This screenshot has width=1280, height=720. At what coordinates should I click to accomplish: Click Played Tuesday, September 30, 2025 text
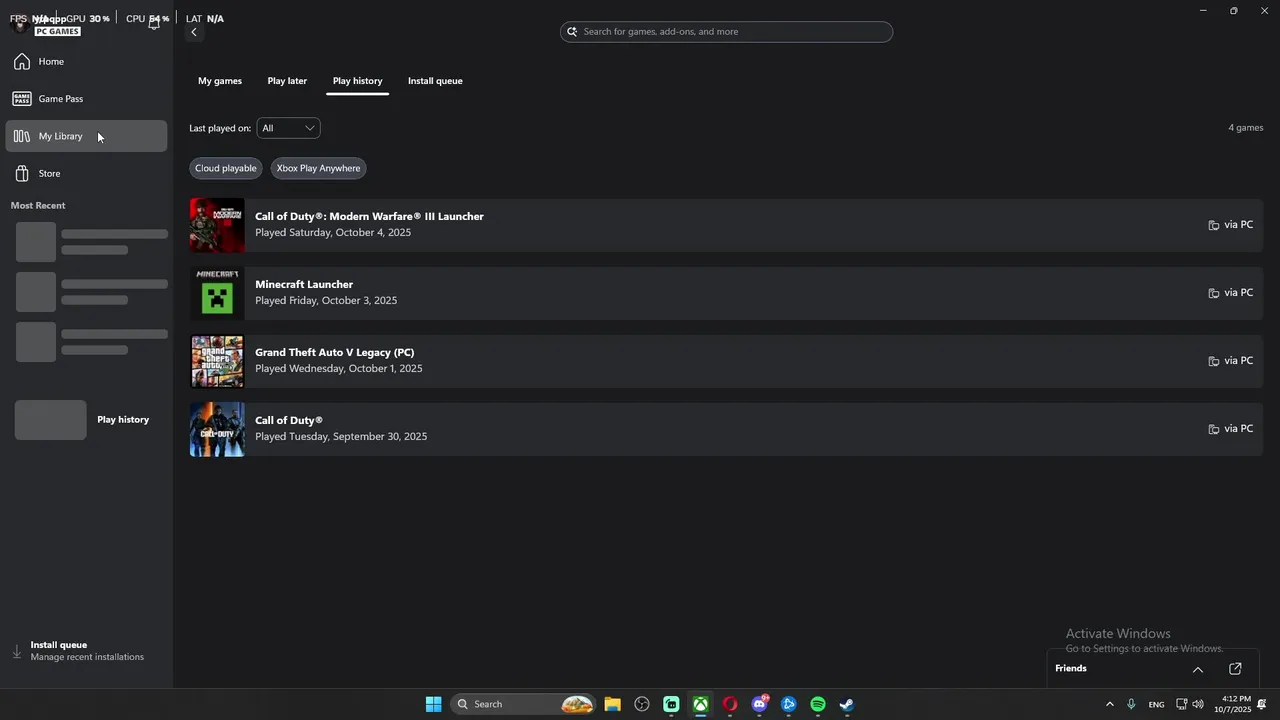(x=341, y=436)
